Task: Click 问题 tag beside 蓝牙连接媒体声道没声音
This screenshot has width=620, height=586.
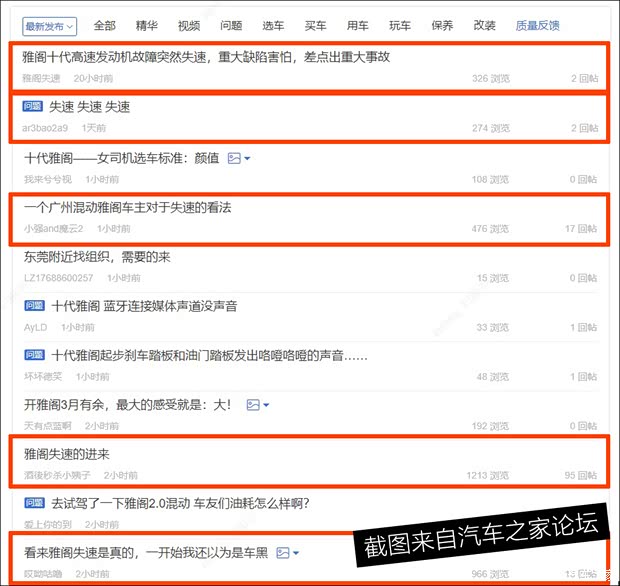Action: [34, 305]
